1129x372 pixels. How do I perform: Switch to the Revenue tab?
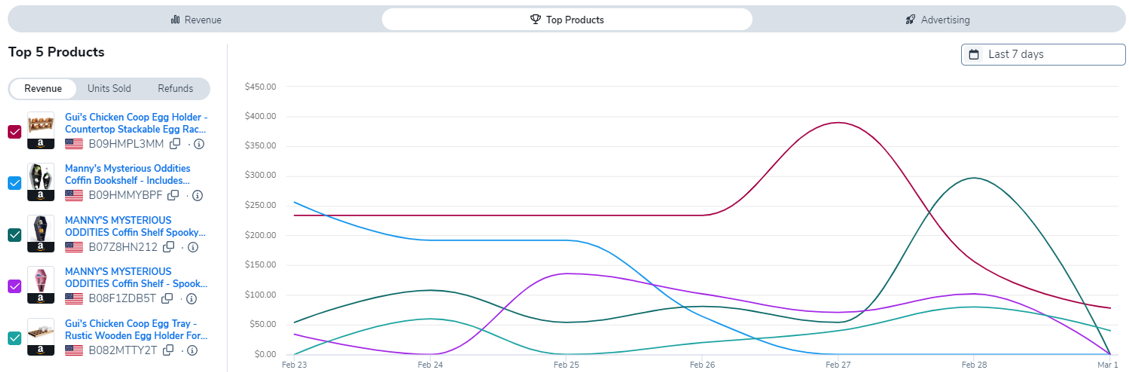click(196, 19)
